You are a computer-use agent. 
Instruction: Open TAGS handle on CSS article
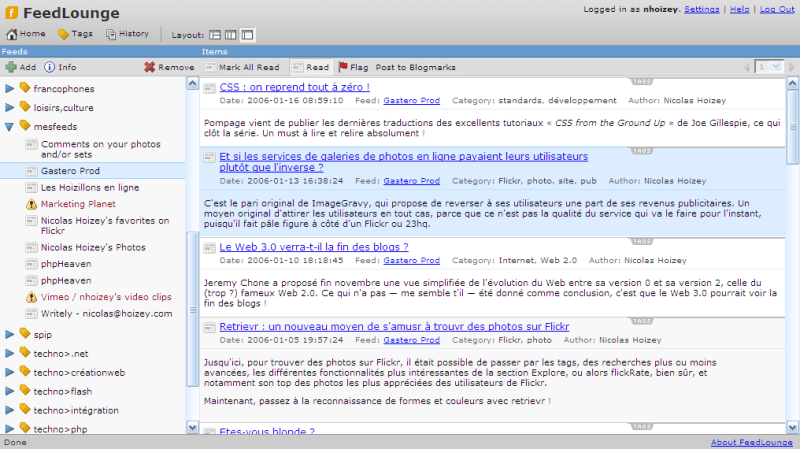tap(642, 82)
